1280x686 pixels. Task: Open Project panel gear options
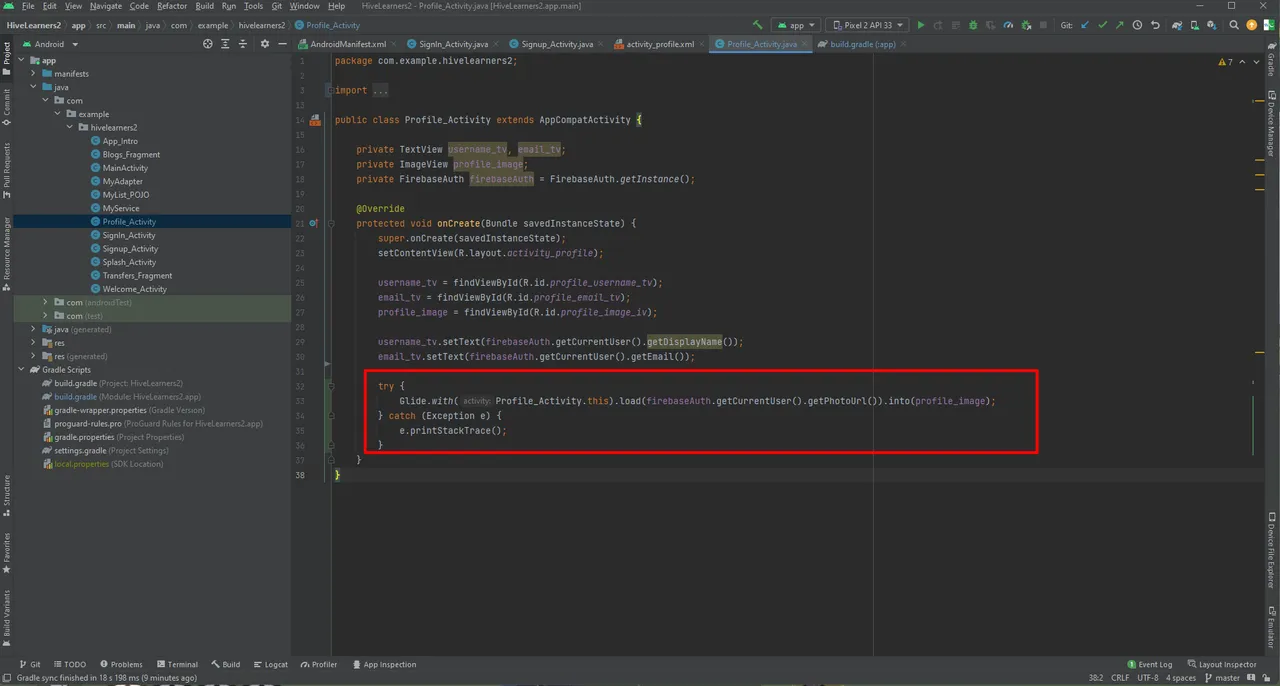265,44
